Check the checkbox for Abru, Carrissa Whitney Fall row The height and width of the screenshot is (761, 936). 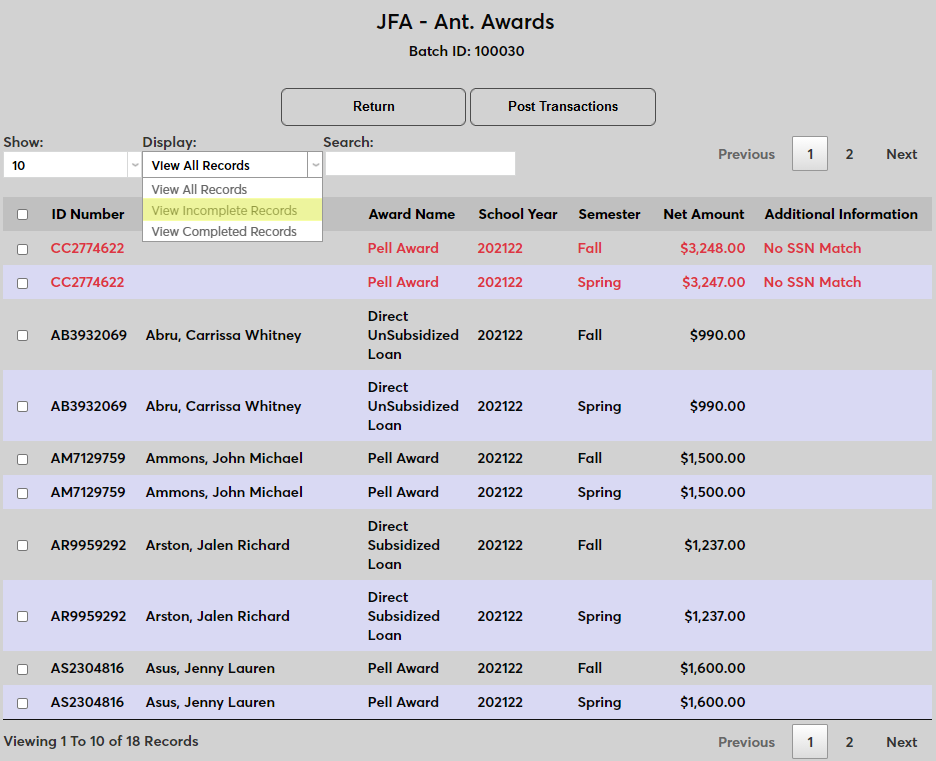click(x=22, y=335)
